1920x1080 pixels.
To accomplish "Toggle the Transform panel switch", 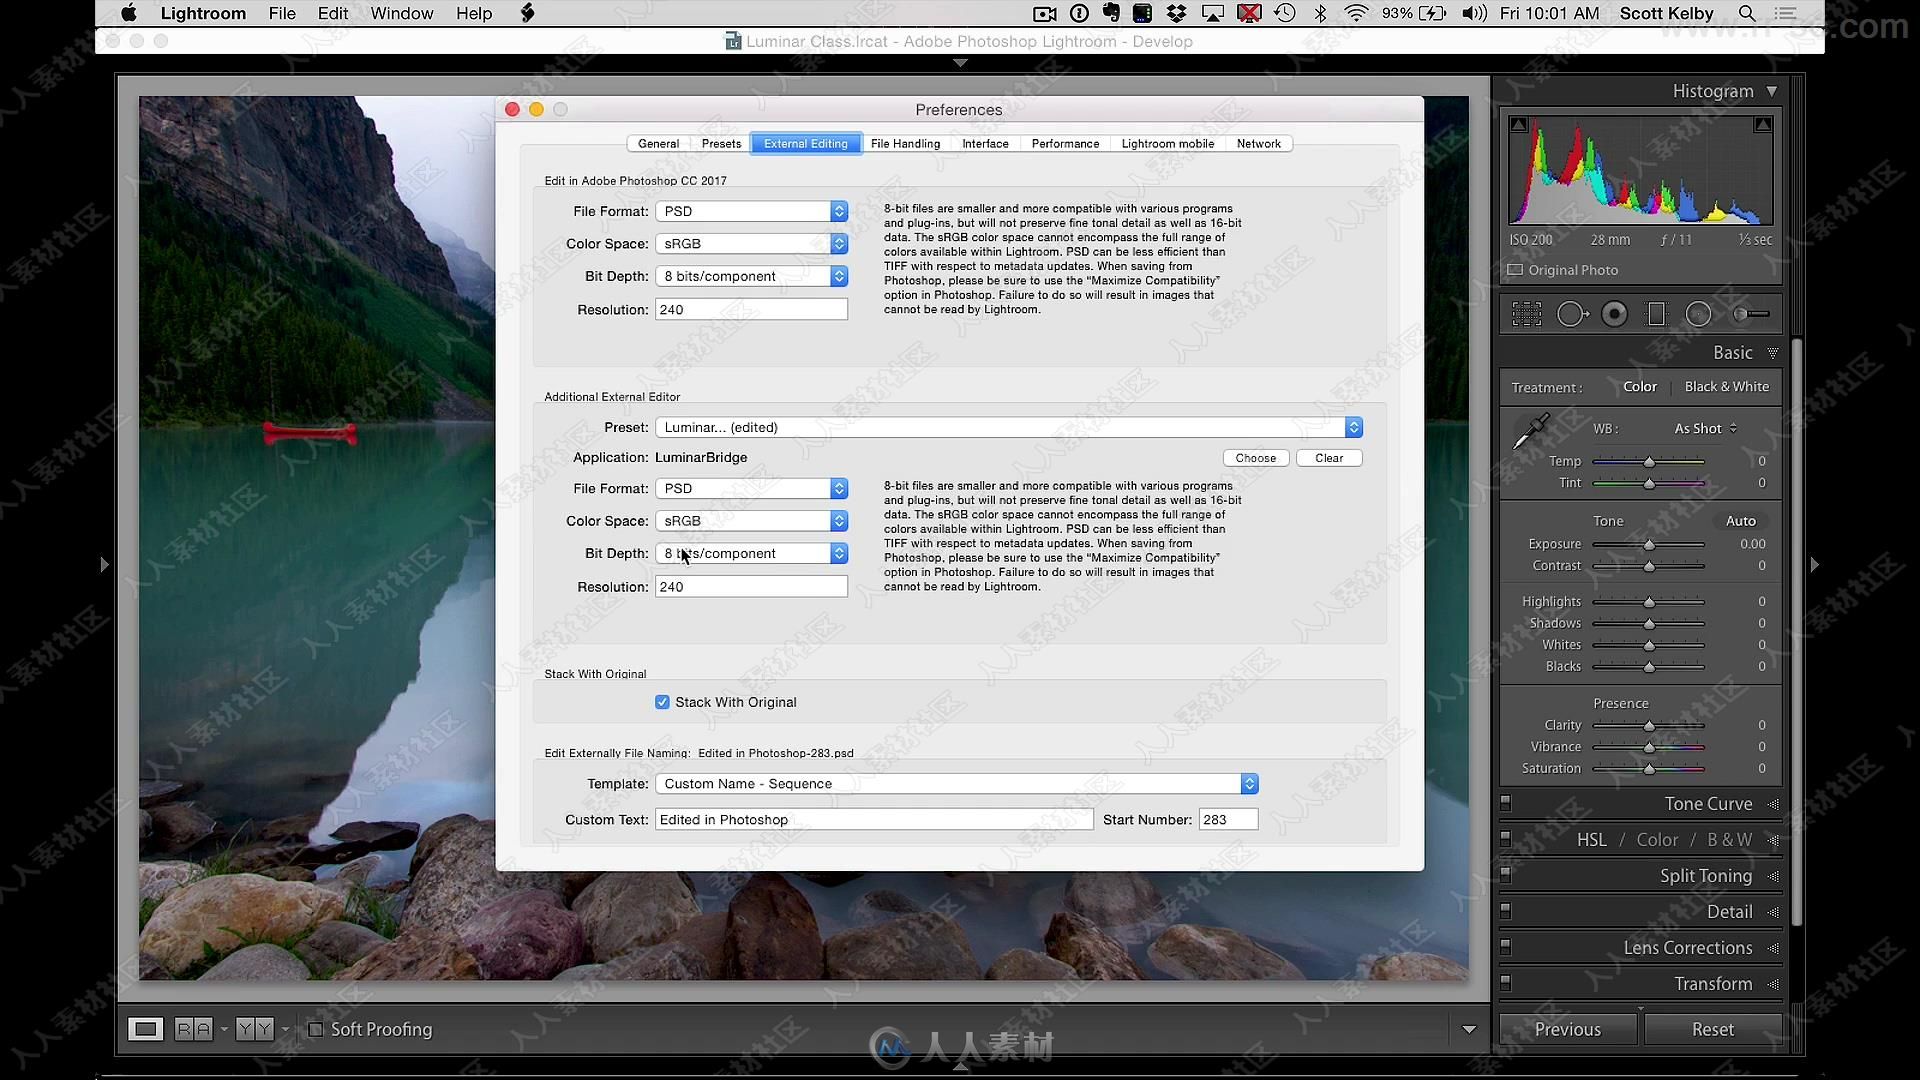I will [x=1505, y=983].
